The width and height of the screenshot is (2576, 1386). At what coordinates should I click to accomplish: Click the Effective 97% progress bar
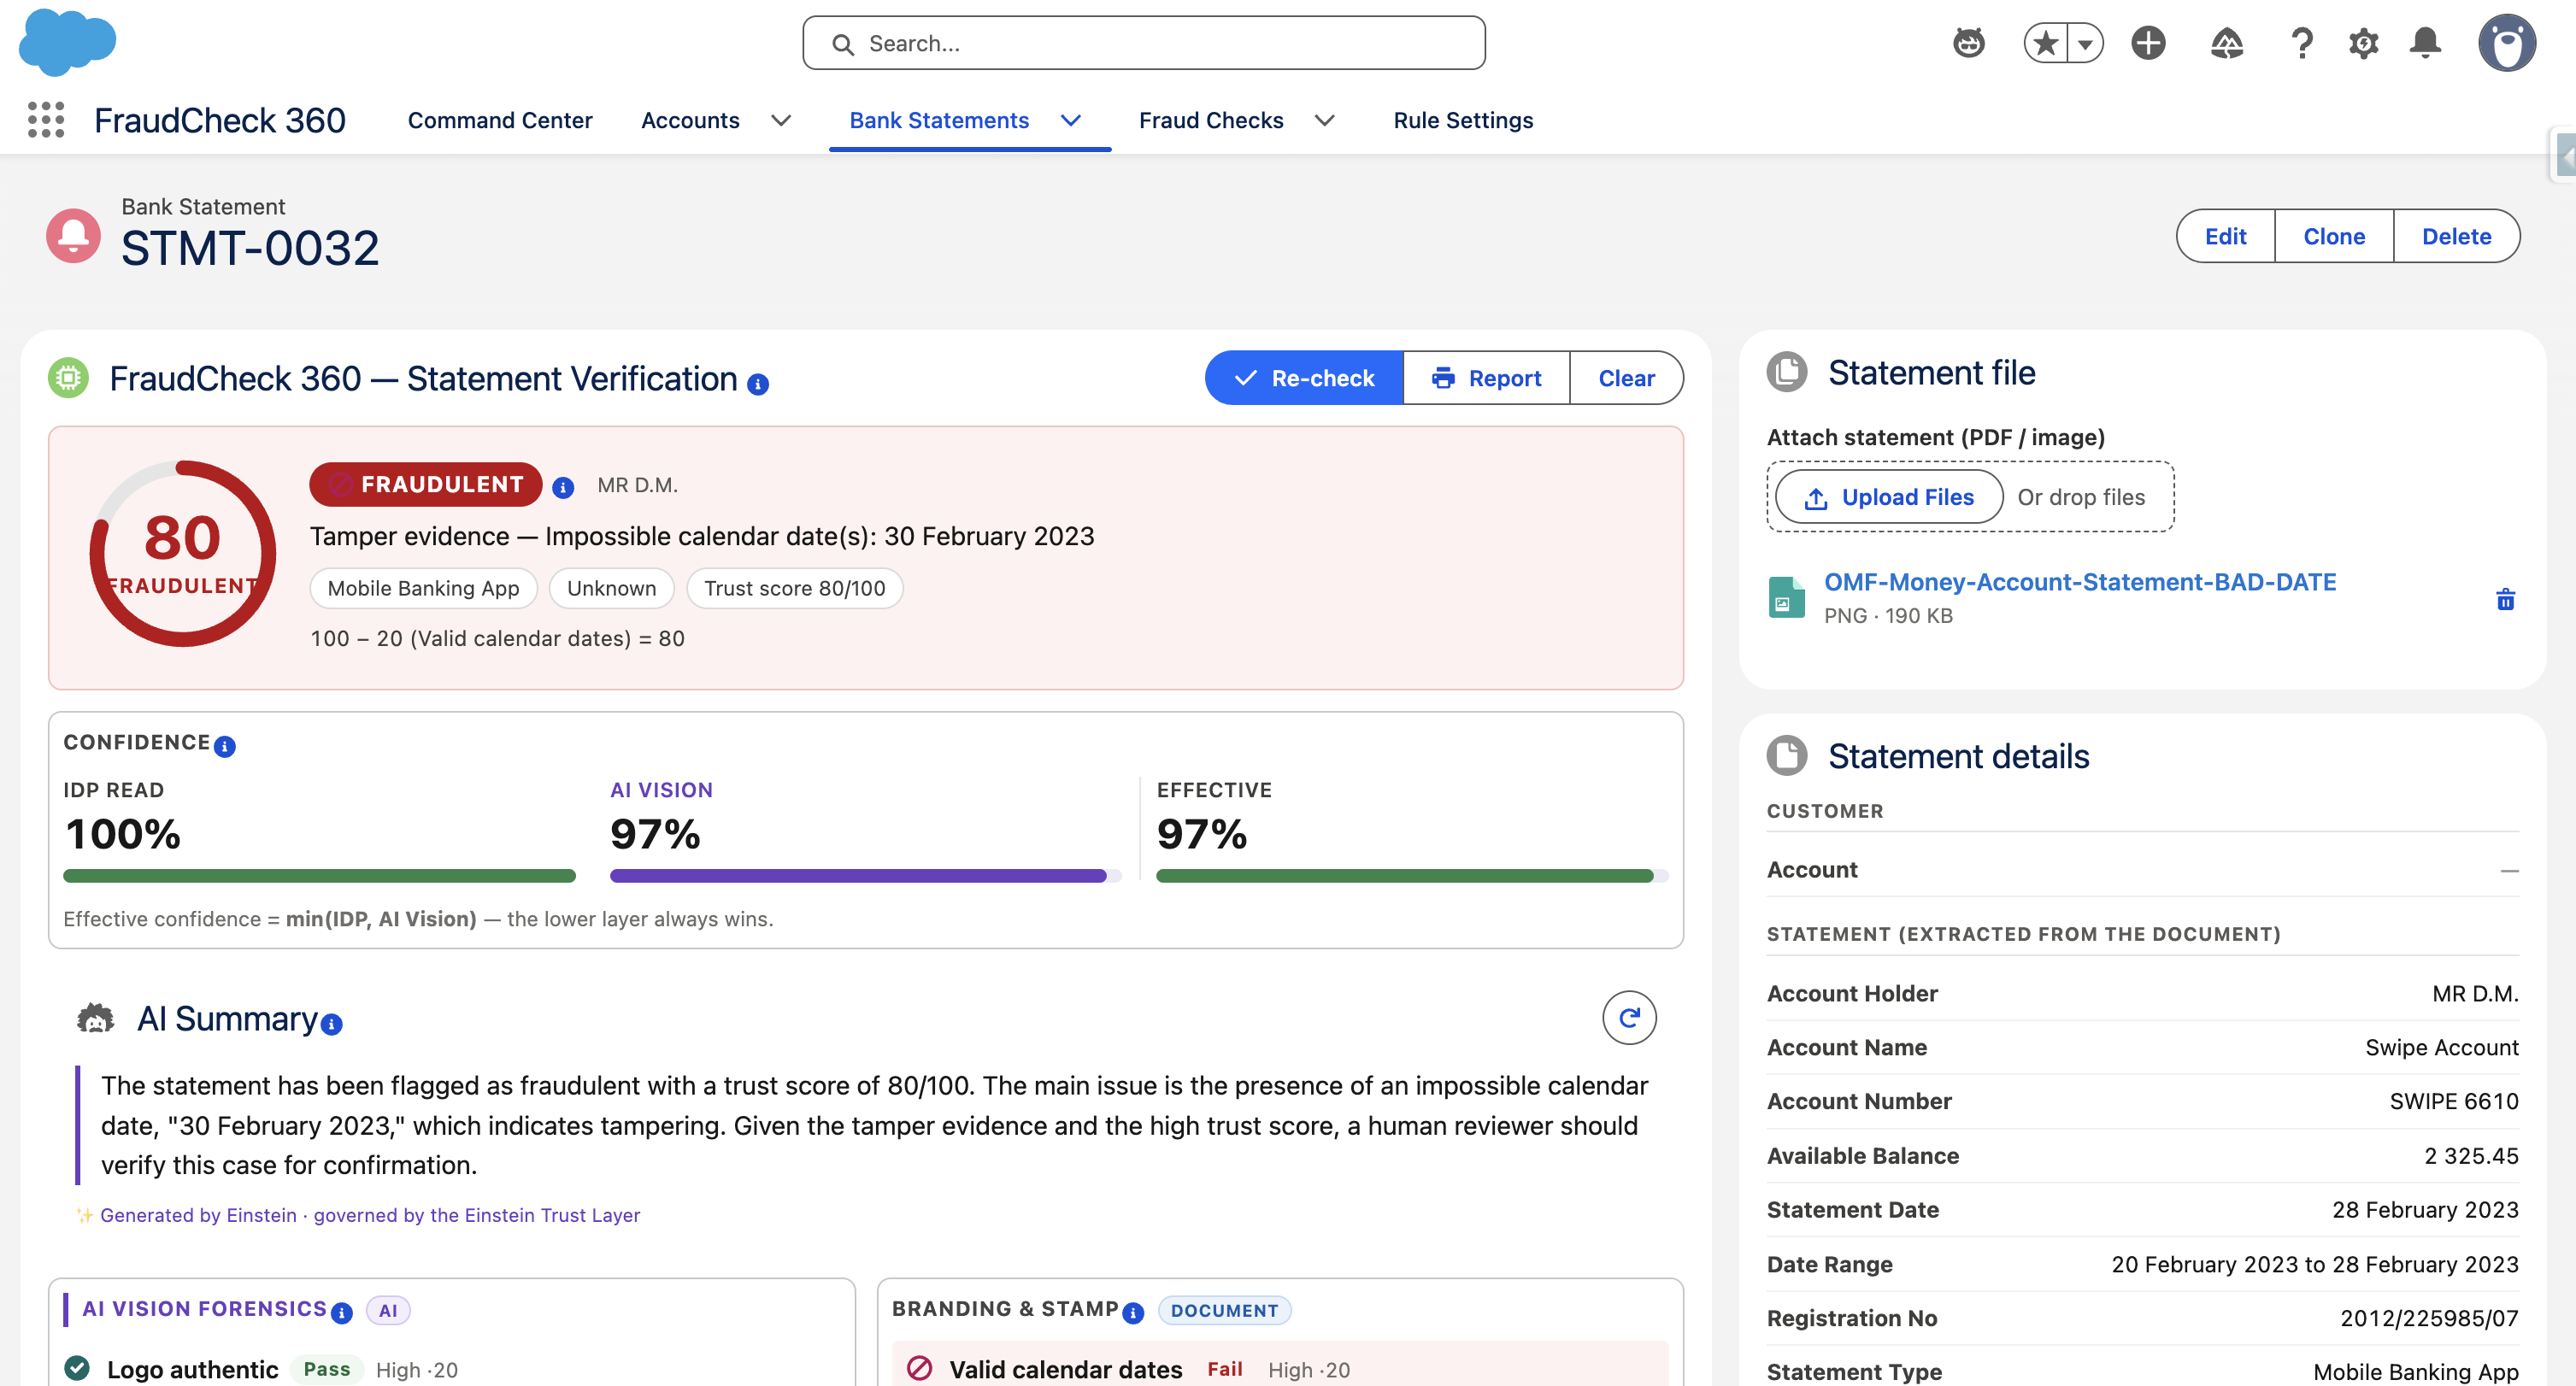1412,876
